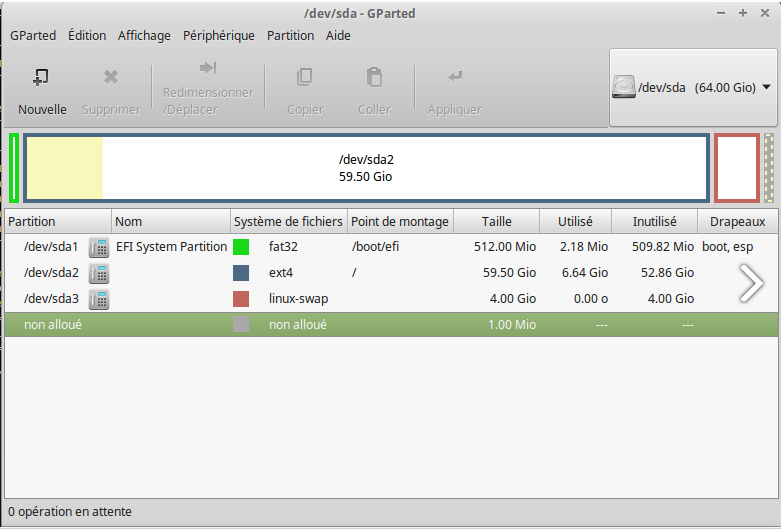Click the green fat32 color swatch
This screenshot has height=529, width=781.
tap(241, 247)
